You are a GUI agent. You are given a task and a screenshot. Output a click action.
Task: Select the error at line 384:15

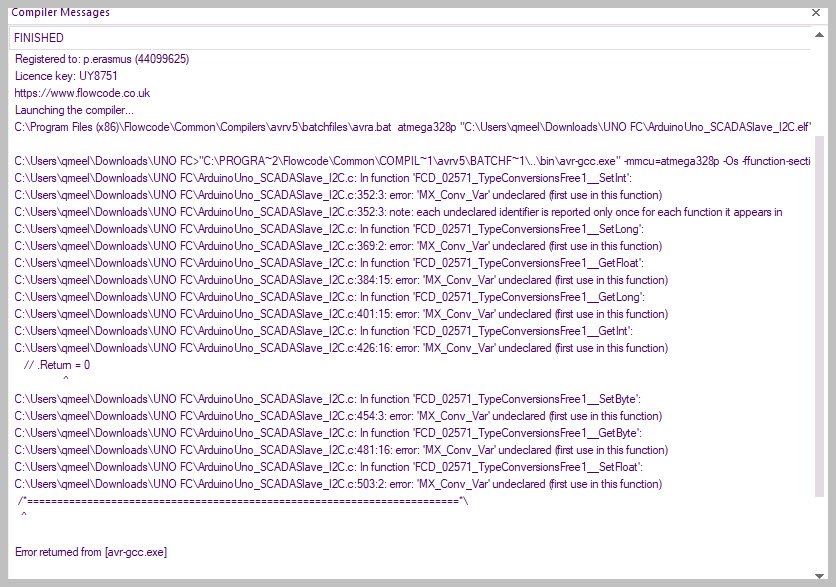coord(341,280)
